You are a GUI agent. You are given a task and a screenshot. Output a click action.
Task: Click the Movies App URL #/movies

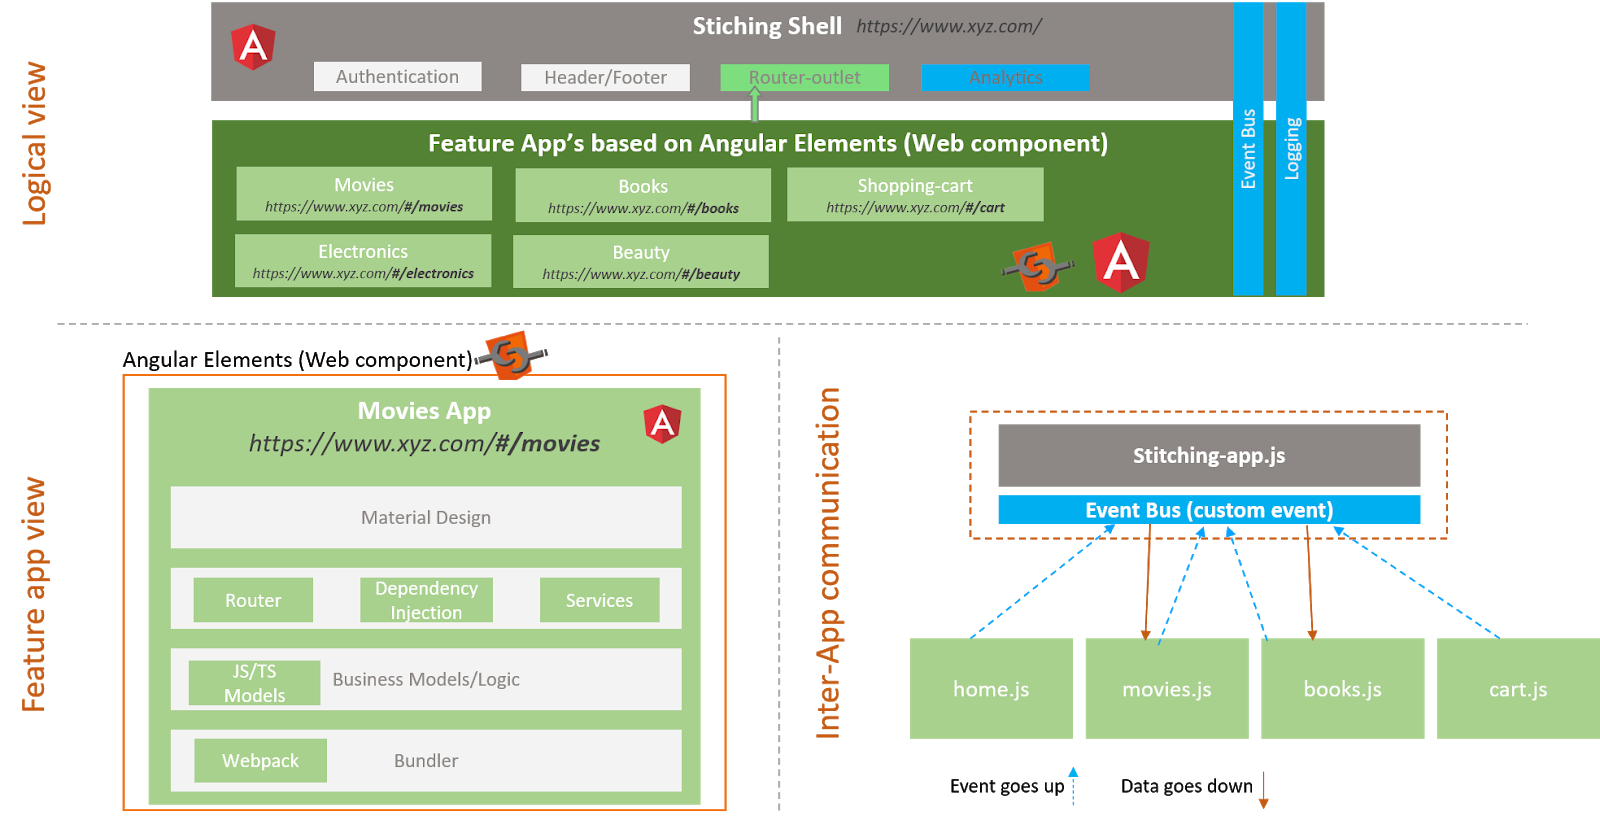424,444
